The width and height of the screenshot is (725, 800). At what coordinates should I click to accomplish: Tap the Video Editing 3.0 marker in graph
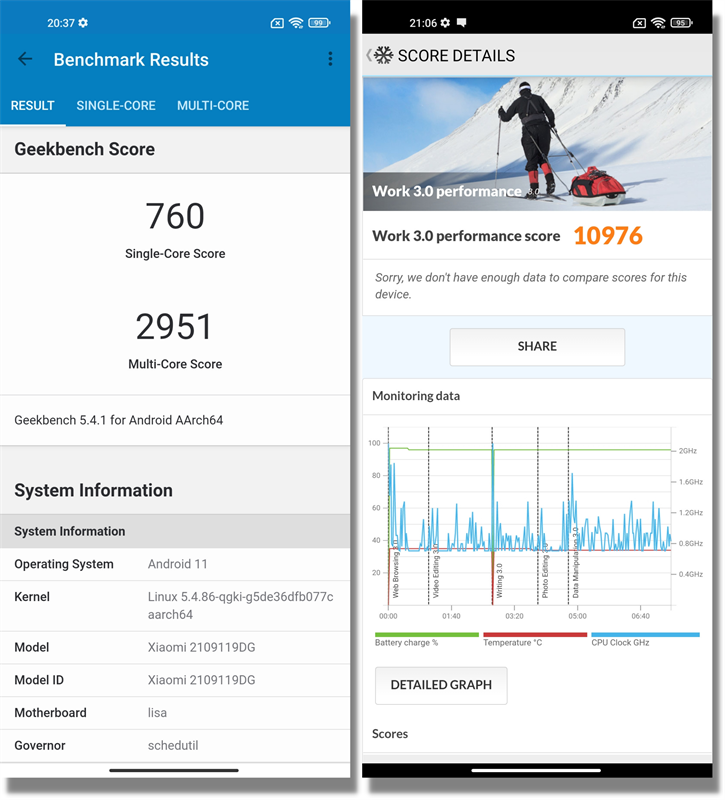(x=436, y=570)
